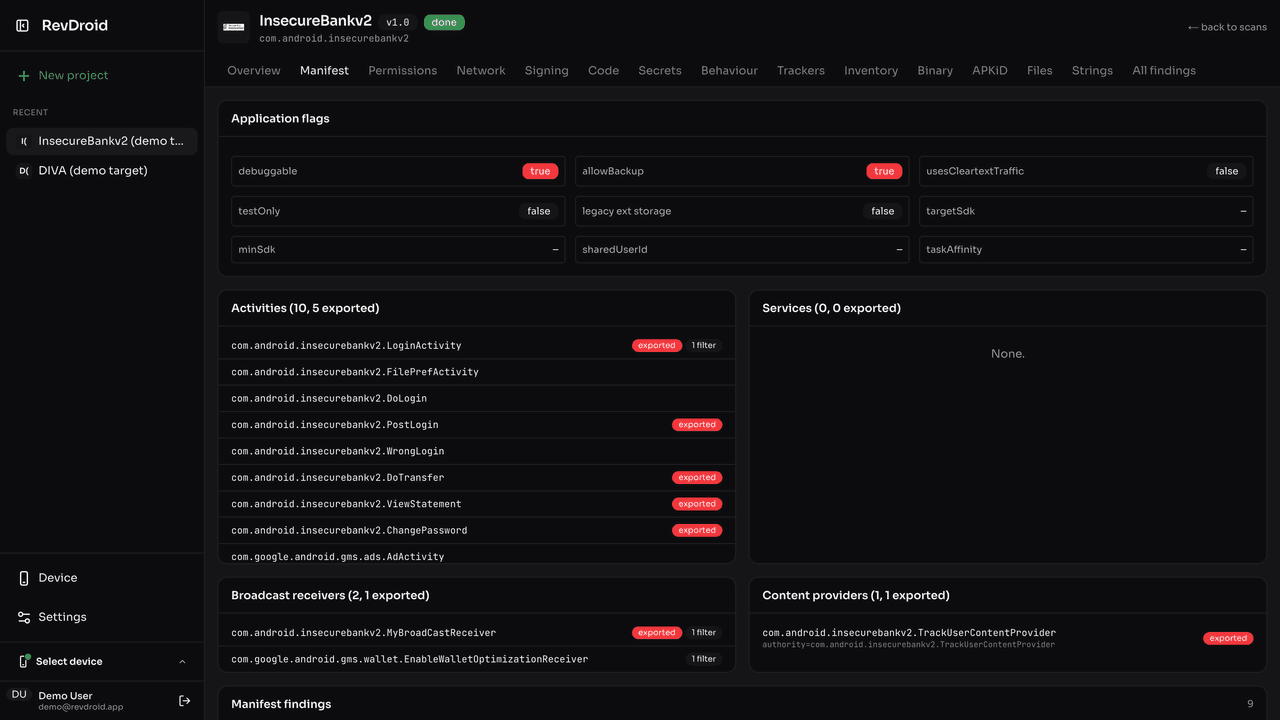The width and height of the screenshot is (1280, 720).
Task: Click the Manifest findings count 9
Action: (x=1250, y=704)
